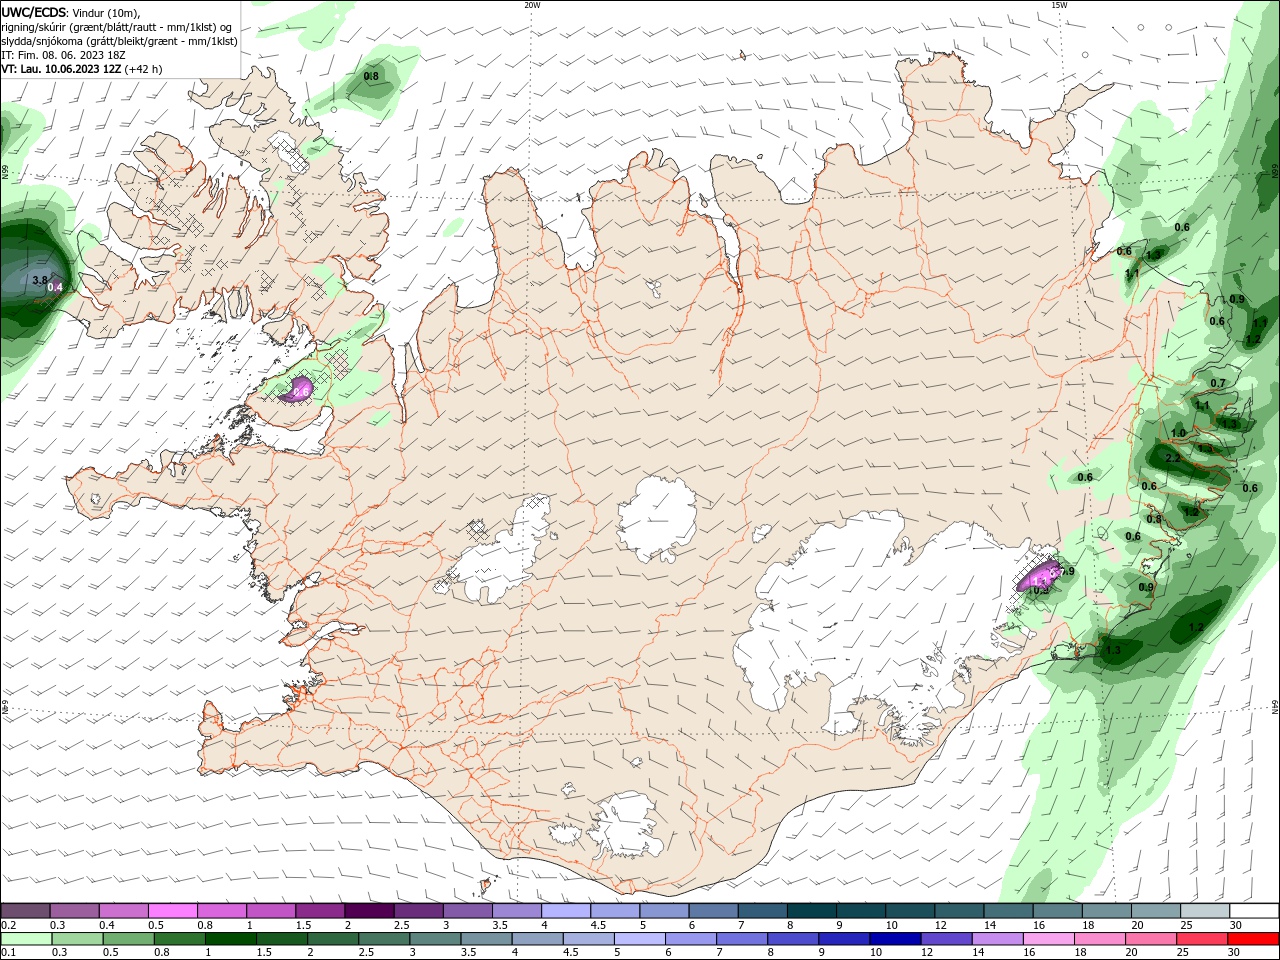Pick the dark teal swatch labeled 9 in the top row

860,911
